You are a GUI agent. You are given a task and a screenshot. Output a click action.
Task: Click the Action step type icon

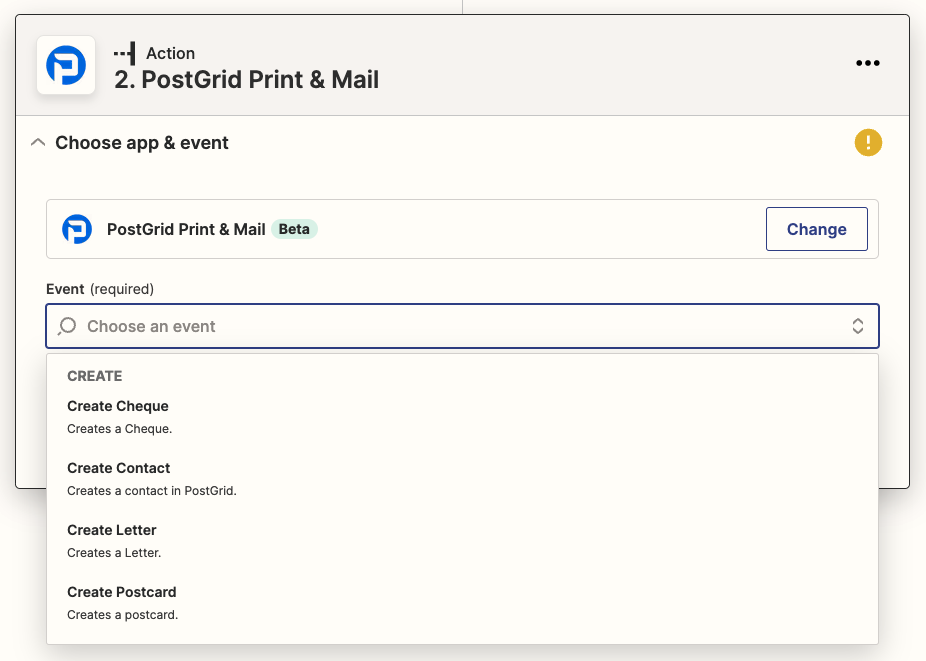pos(125,53)
